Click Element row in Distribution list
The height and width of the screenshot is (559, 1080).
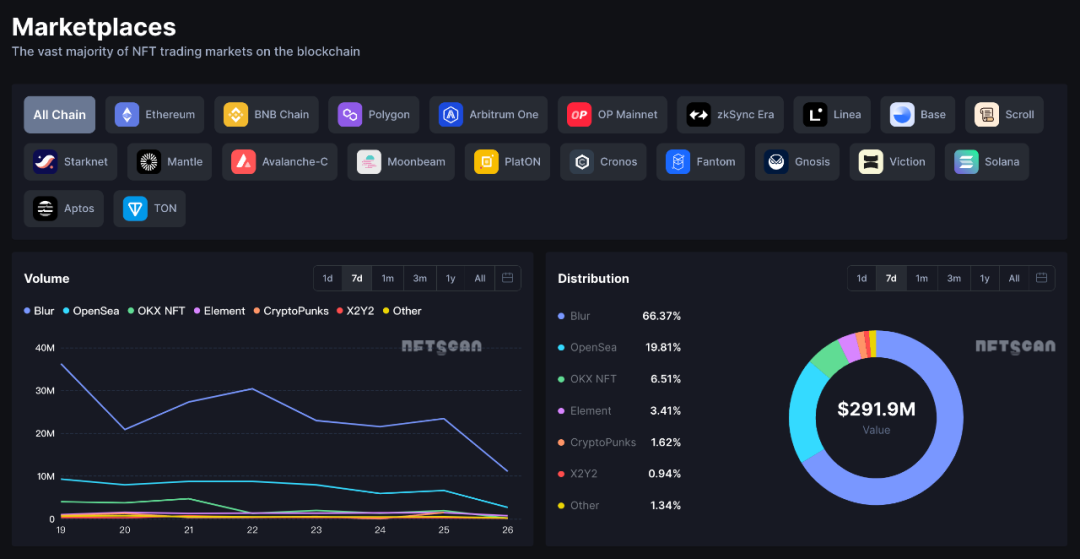pos(619,410)
